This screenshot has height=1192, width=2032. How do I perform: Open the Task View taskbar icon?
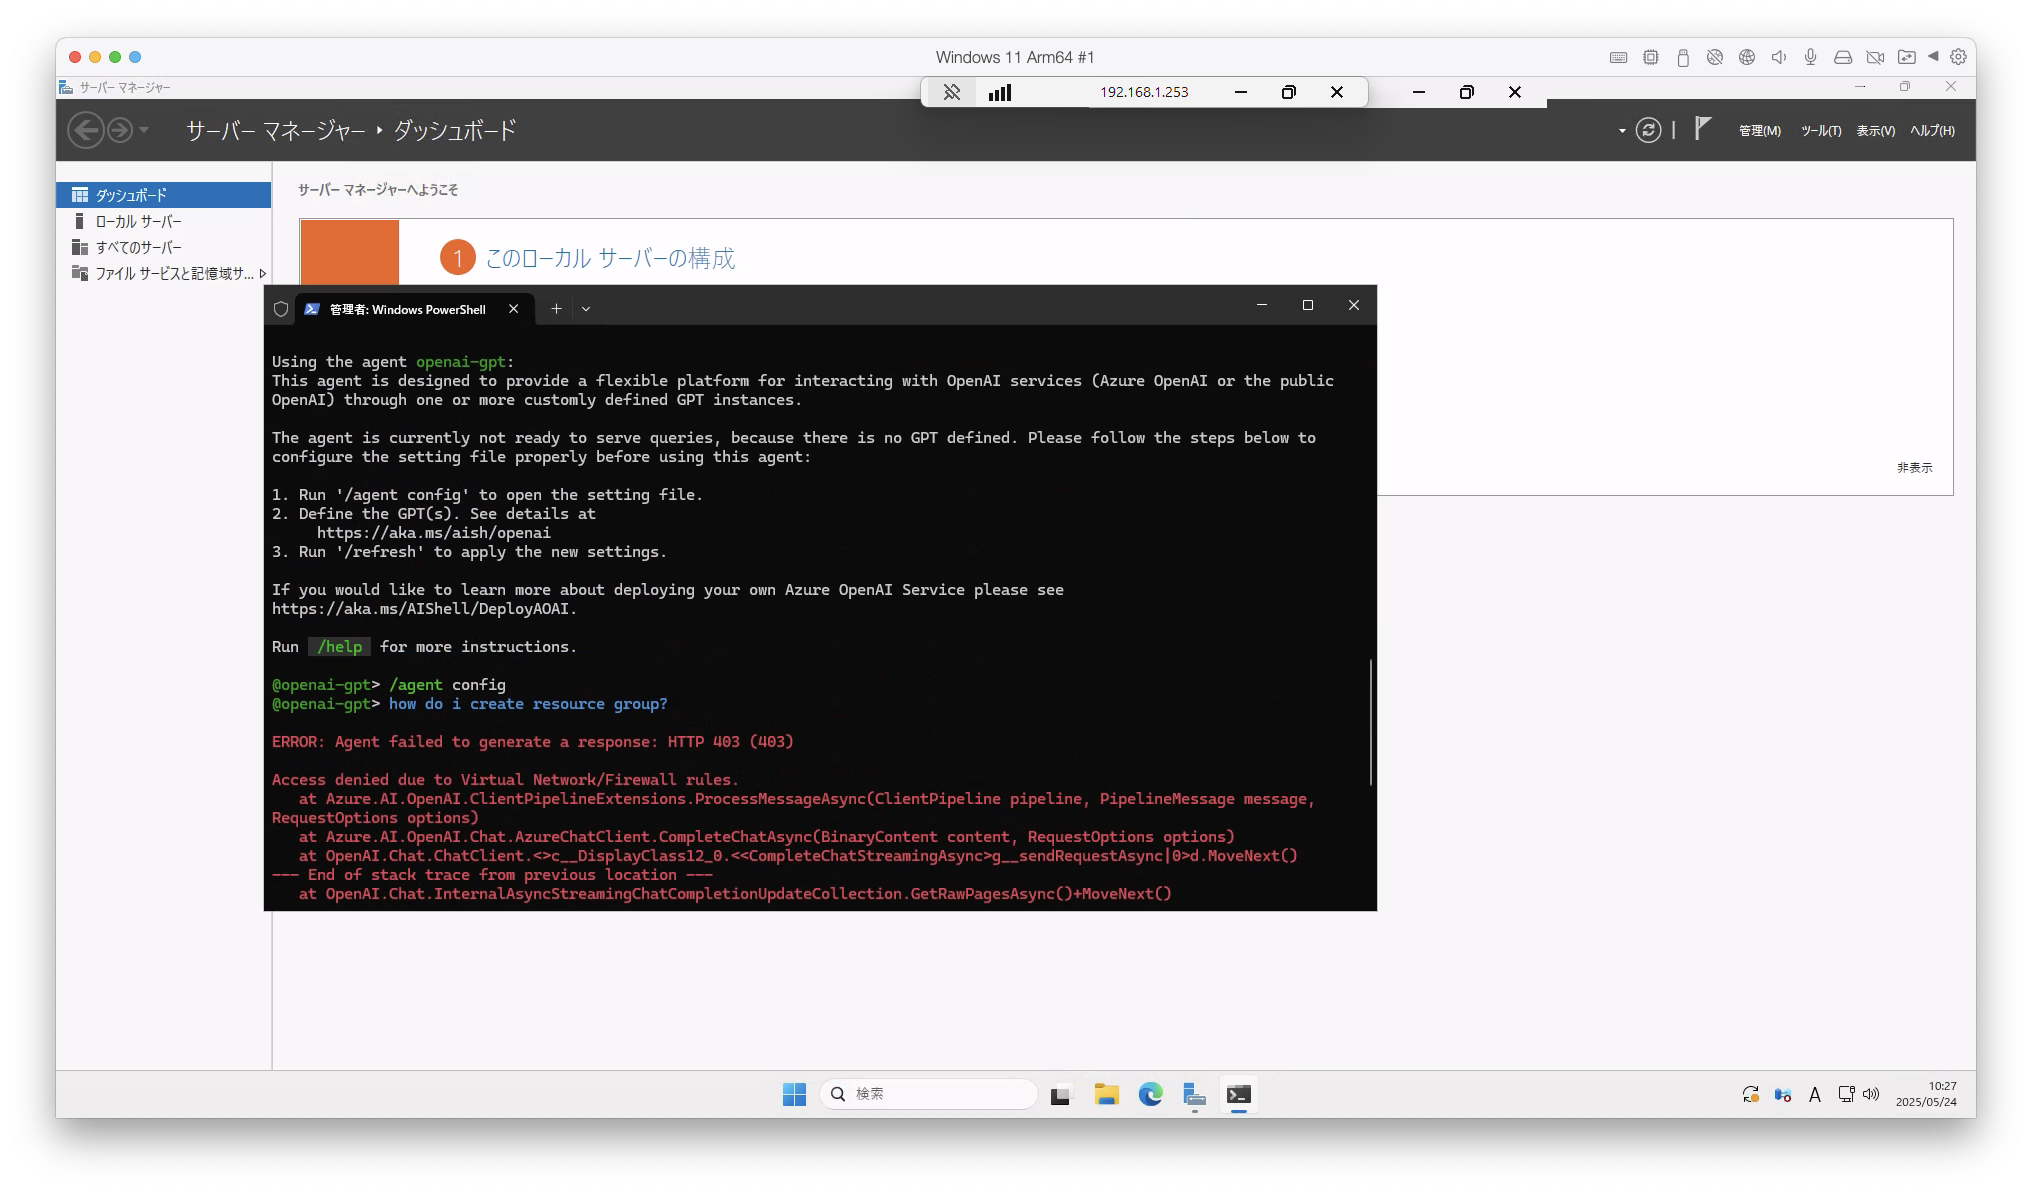pyautogui.click(x=1060, y=1094)
